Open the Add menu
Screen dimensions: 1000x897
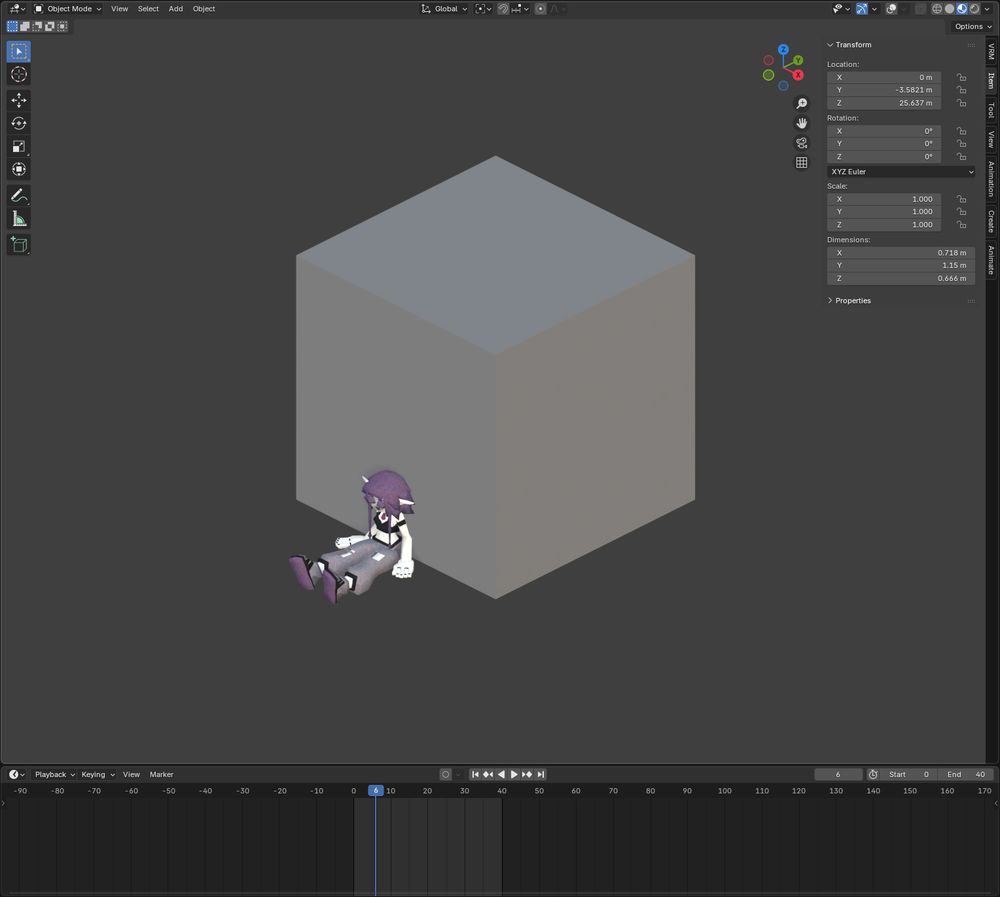pyautogui.click(x=175, y=9)
